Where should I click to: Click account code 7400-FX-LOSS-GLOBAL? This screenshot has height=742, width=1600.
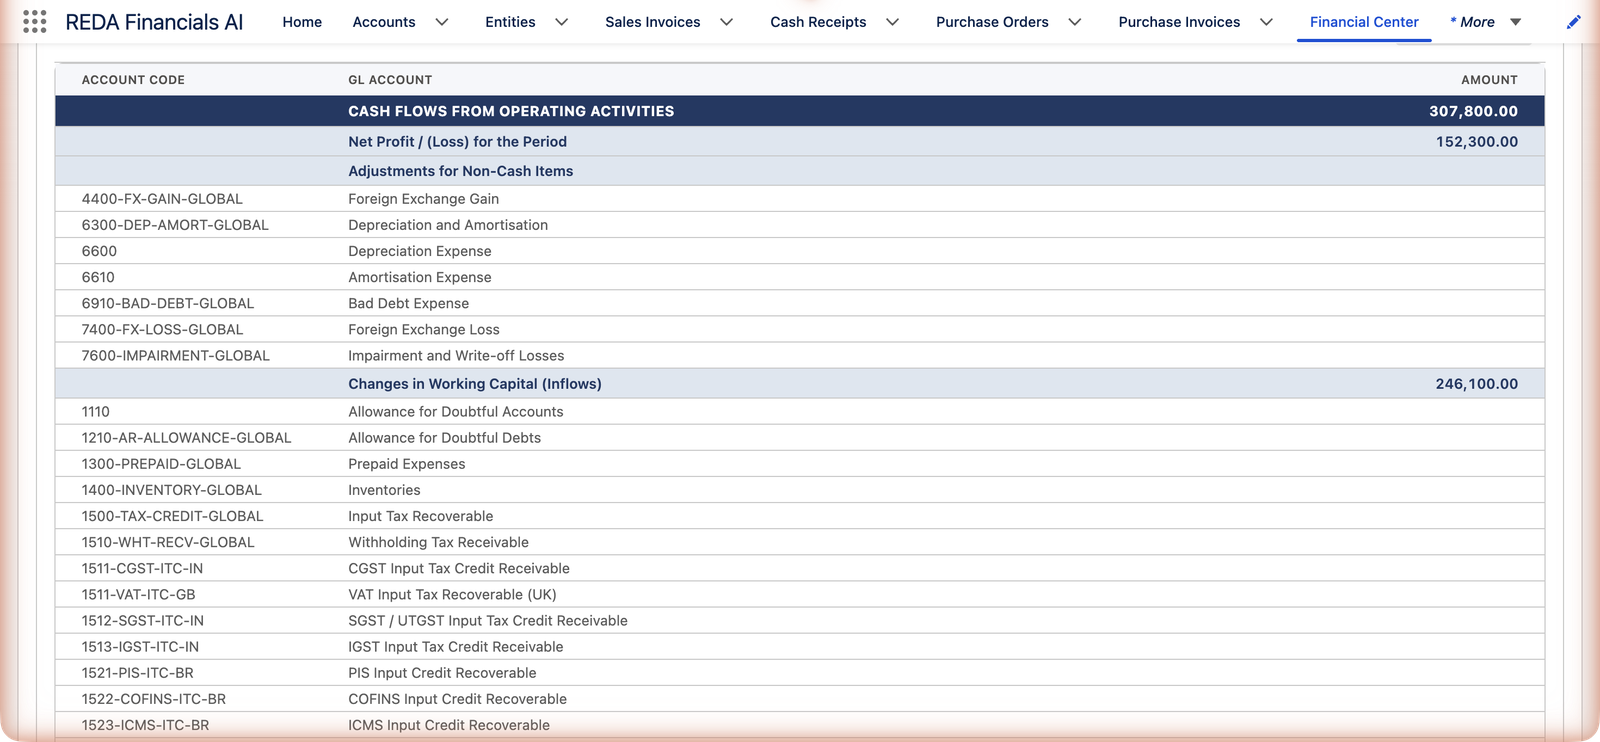(x=162, y=329)
